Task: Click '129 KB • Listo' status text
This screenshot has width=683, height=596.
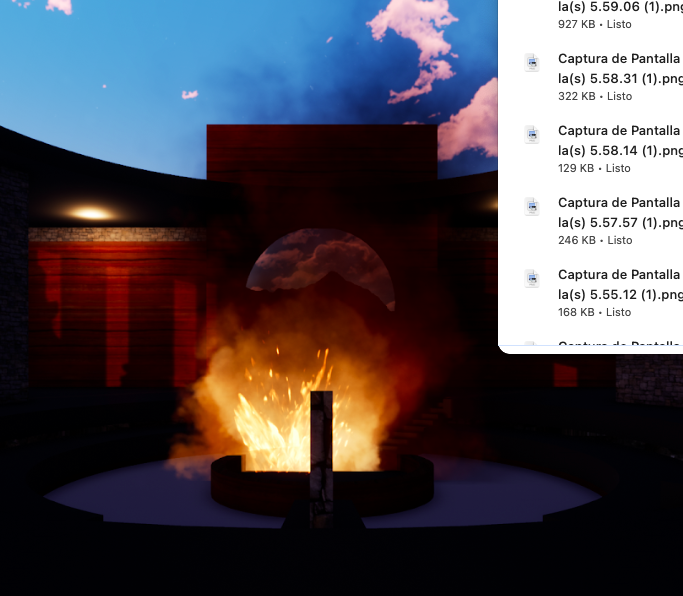Action: pos(594,168)
